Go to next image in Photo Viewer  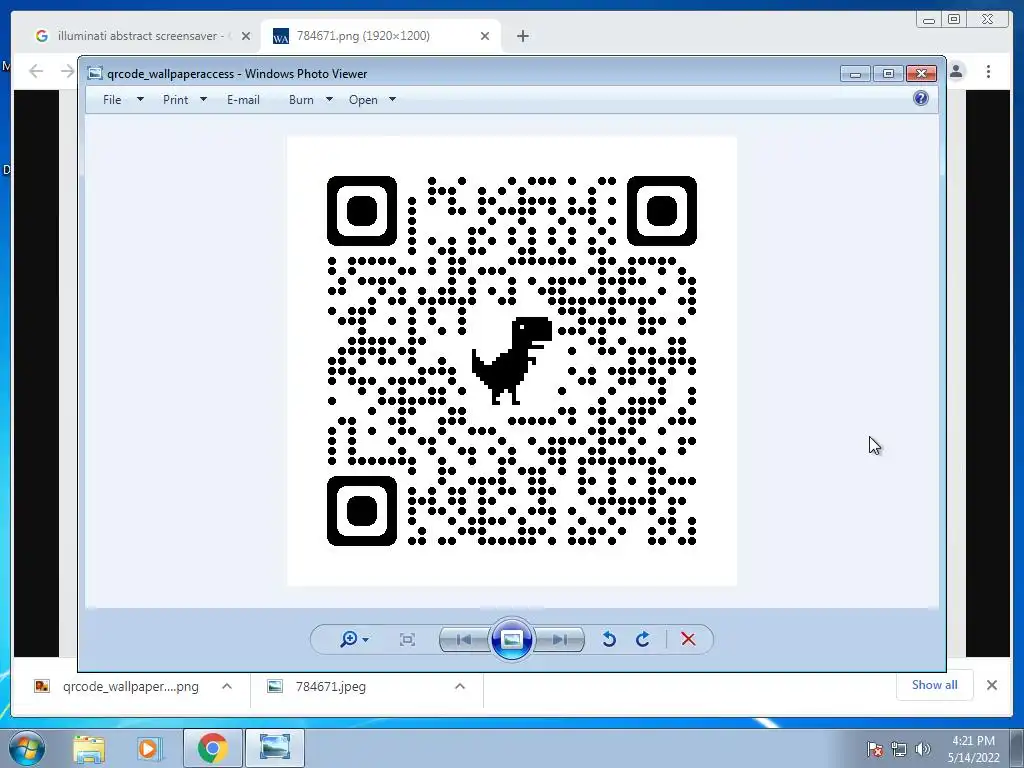pos(560,639)
